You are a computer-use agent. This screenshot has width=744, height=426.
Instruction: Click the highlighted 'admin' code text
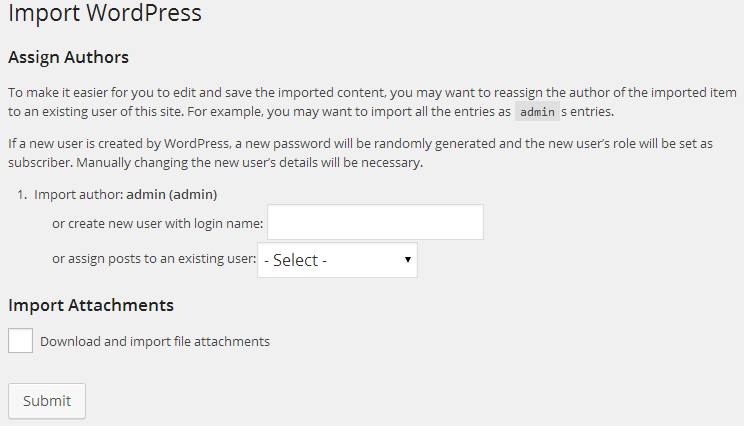(537, 112)
